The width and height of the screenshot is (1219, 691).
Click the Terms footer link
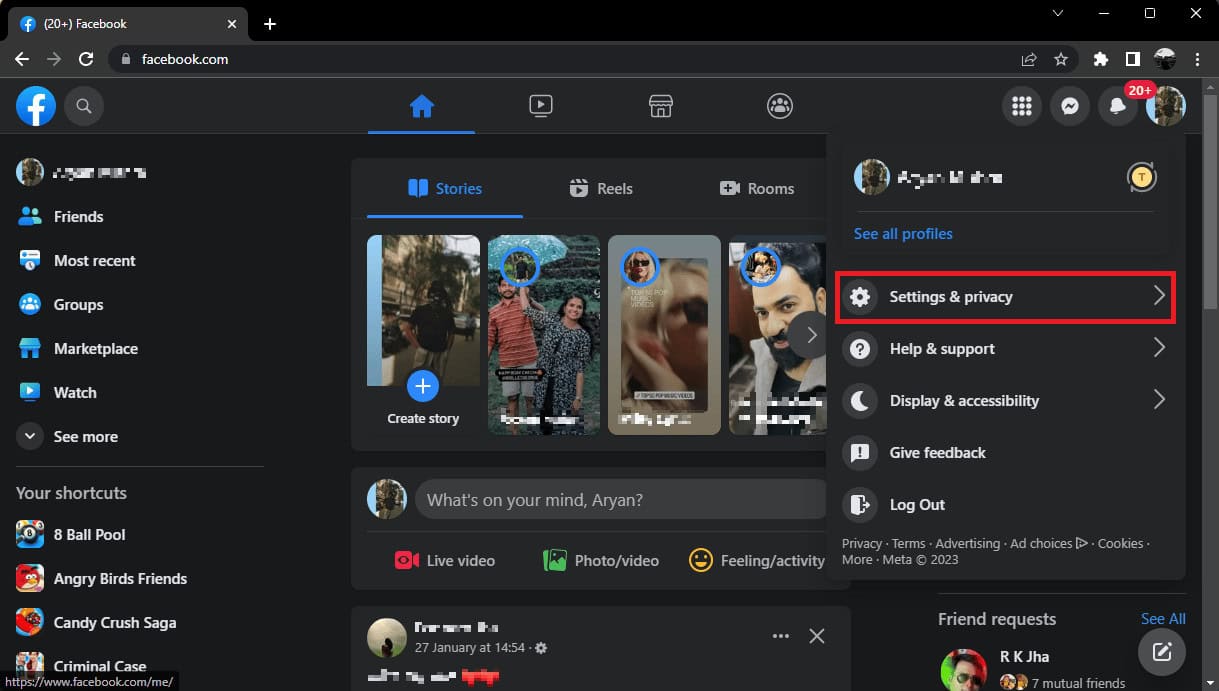click(x=908, y=543)
